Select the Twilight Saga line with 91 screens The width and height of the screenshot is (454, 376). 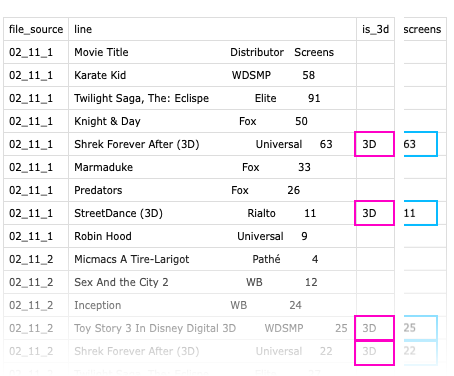tap(212, 98)
